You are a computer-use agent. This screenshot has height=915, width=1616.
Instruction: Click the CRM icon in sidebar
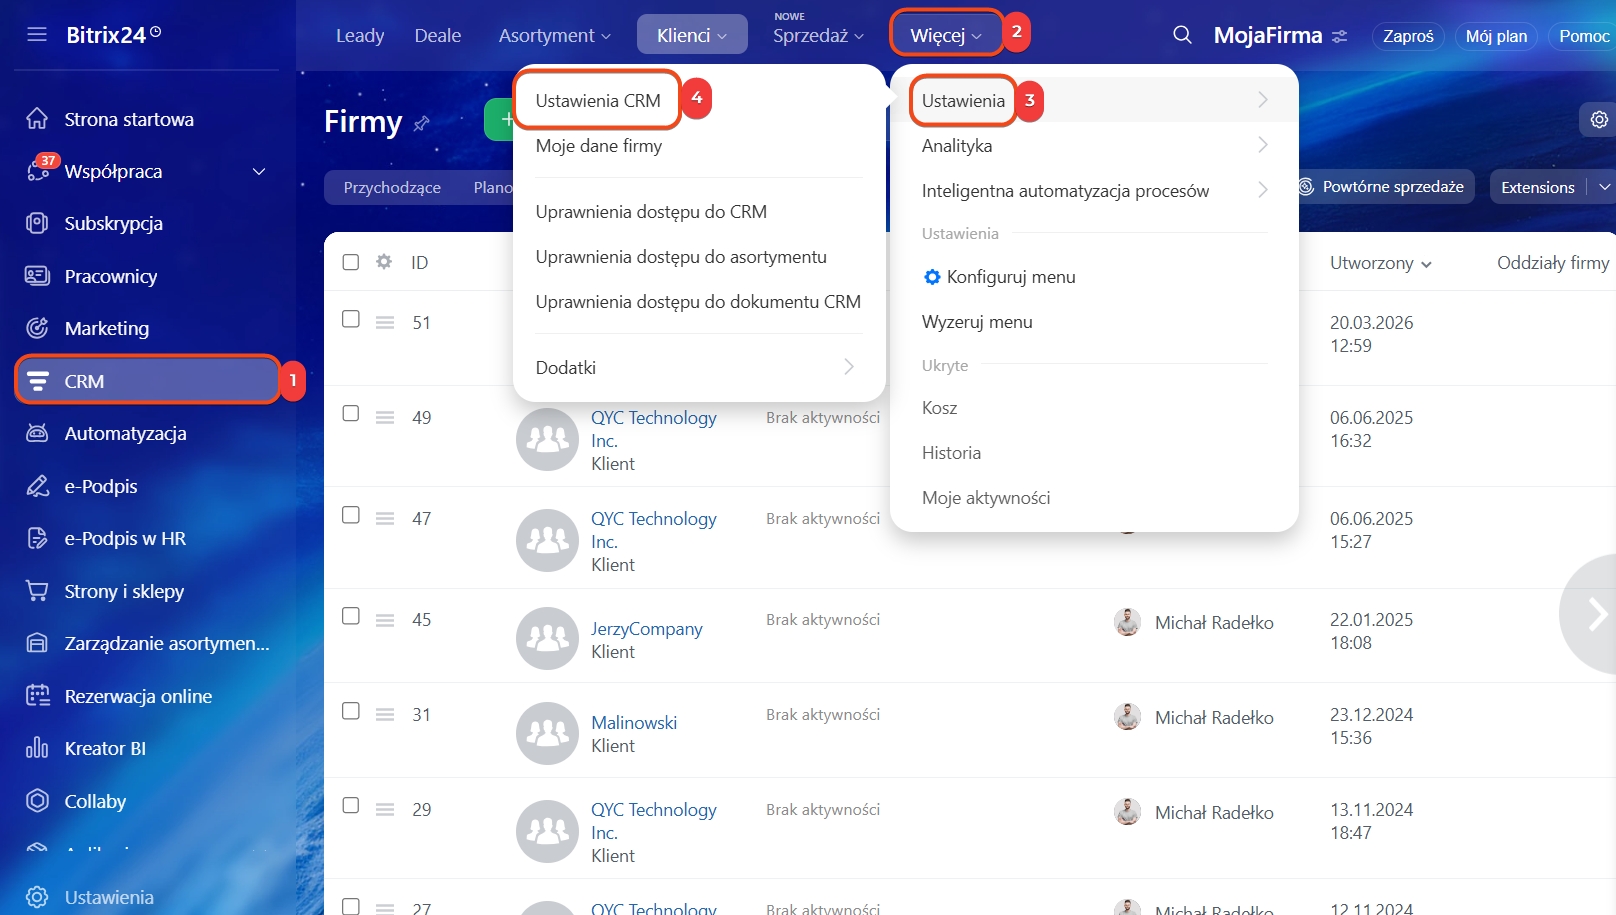click(x=38, y=381)
